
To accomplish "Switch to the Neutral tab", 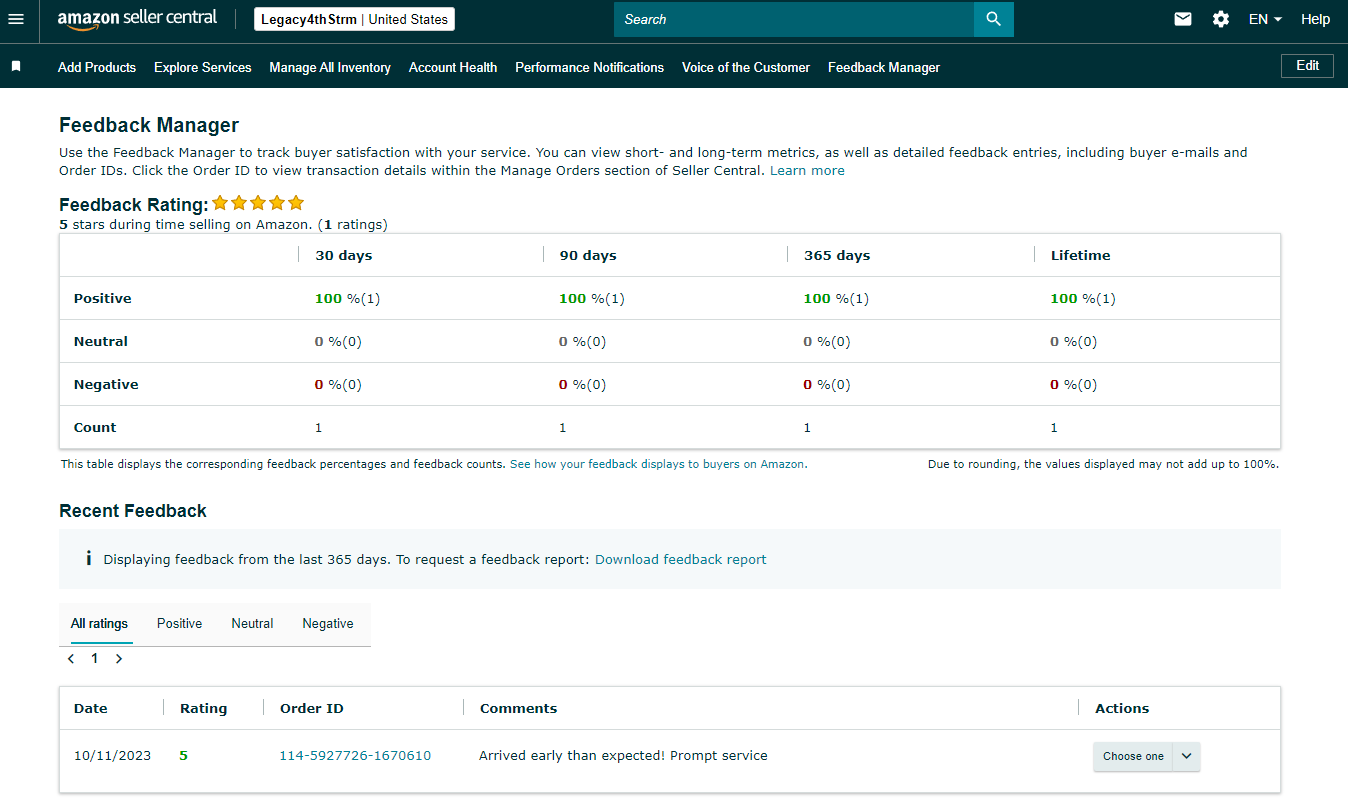I will coord(252,623).
